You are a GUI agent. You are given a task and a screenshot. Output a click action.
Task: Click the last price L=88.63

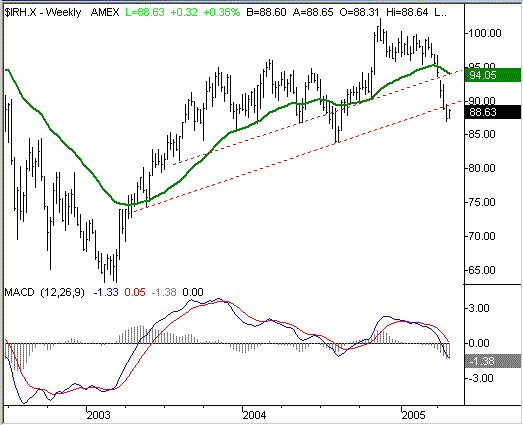point(145,13)
